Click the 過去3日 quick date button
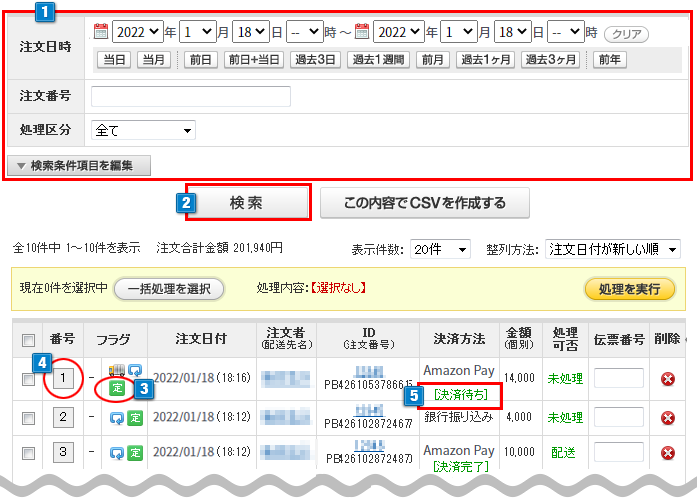 pyautogui.click(x=315, y=60)
